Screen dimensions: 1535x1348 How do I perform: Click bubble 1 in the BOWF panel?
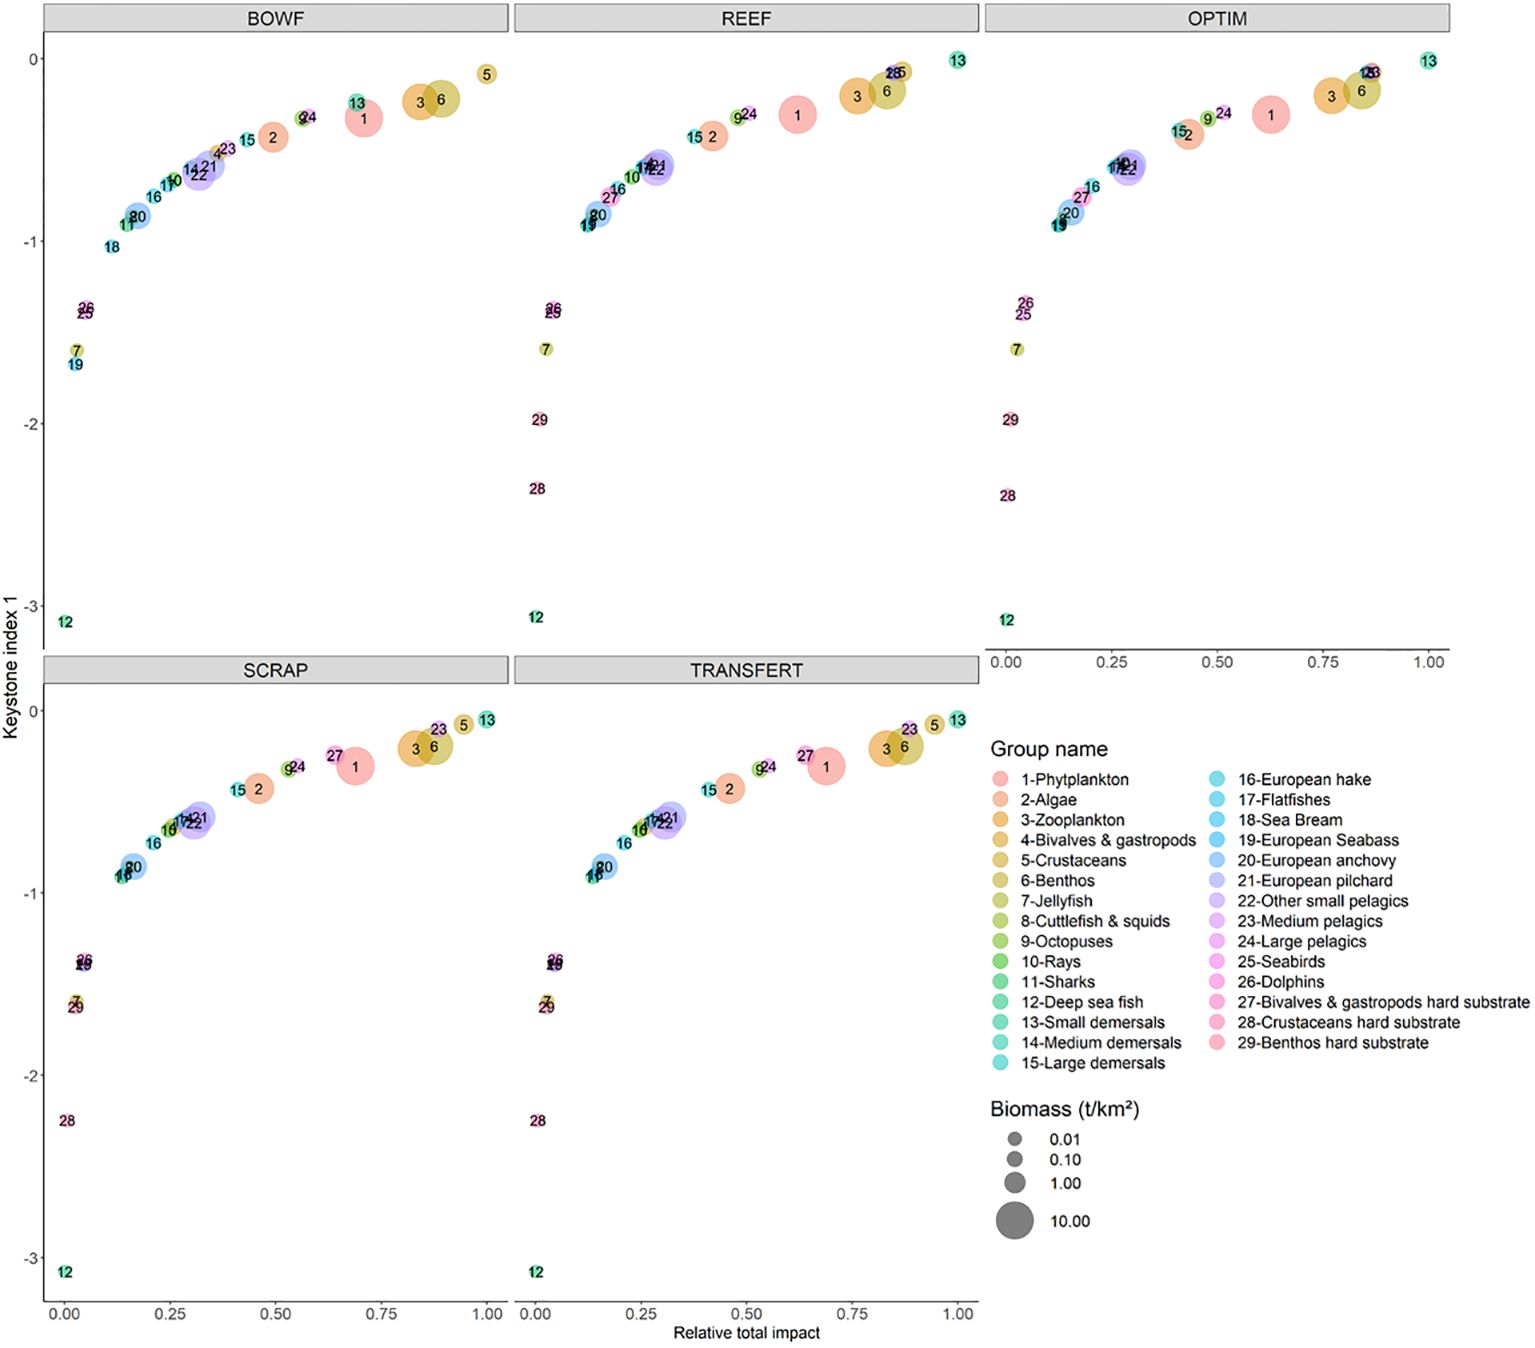[364, 118]
